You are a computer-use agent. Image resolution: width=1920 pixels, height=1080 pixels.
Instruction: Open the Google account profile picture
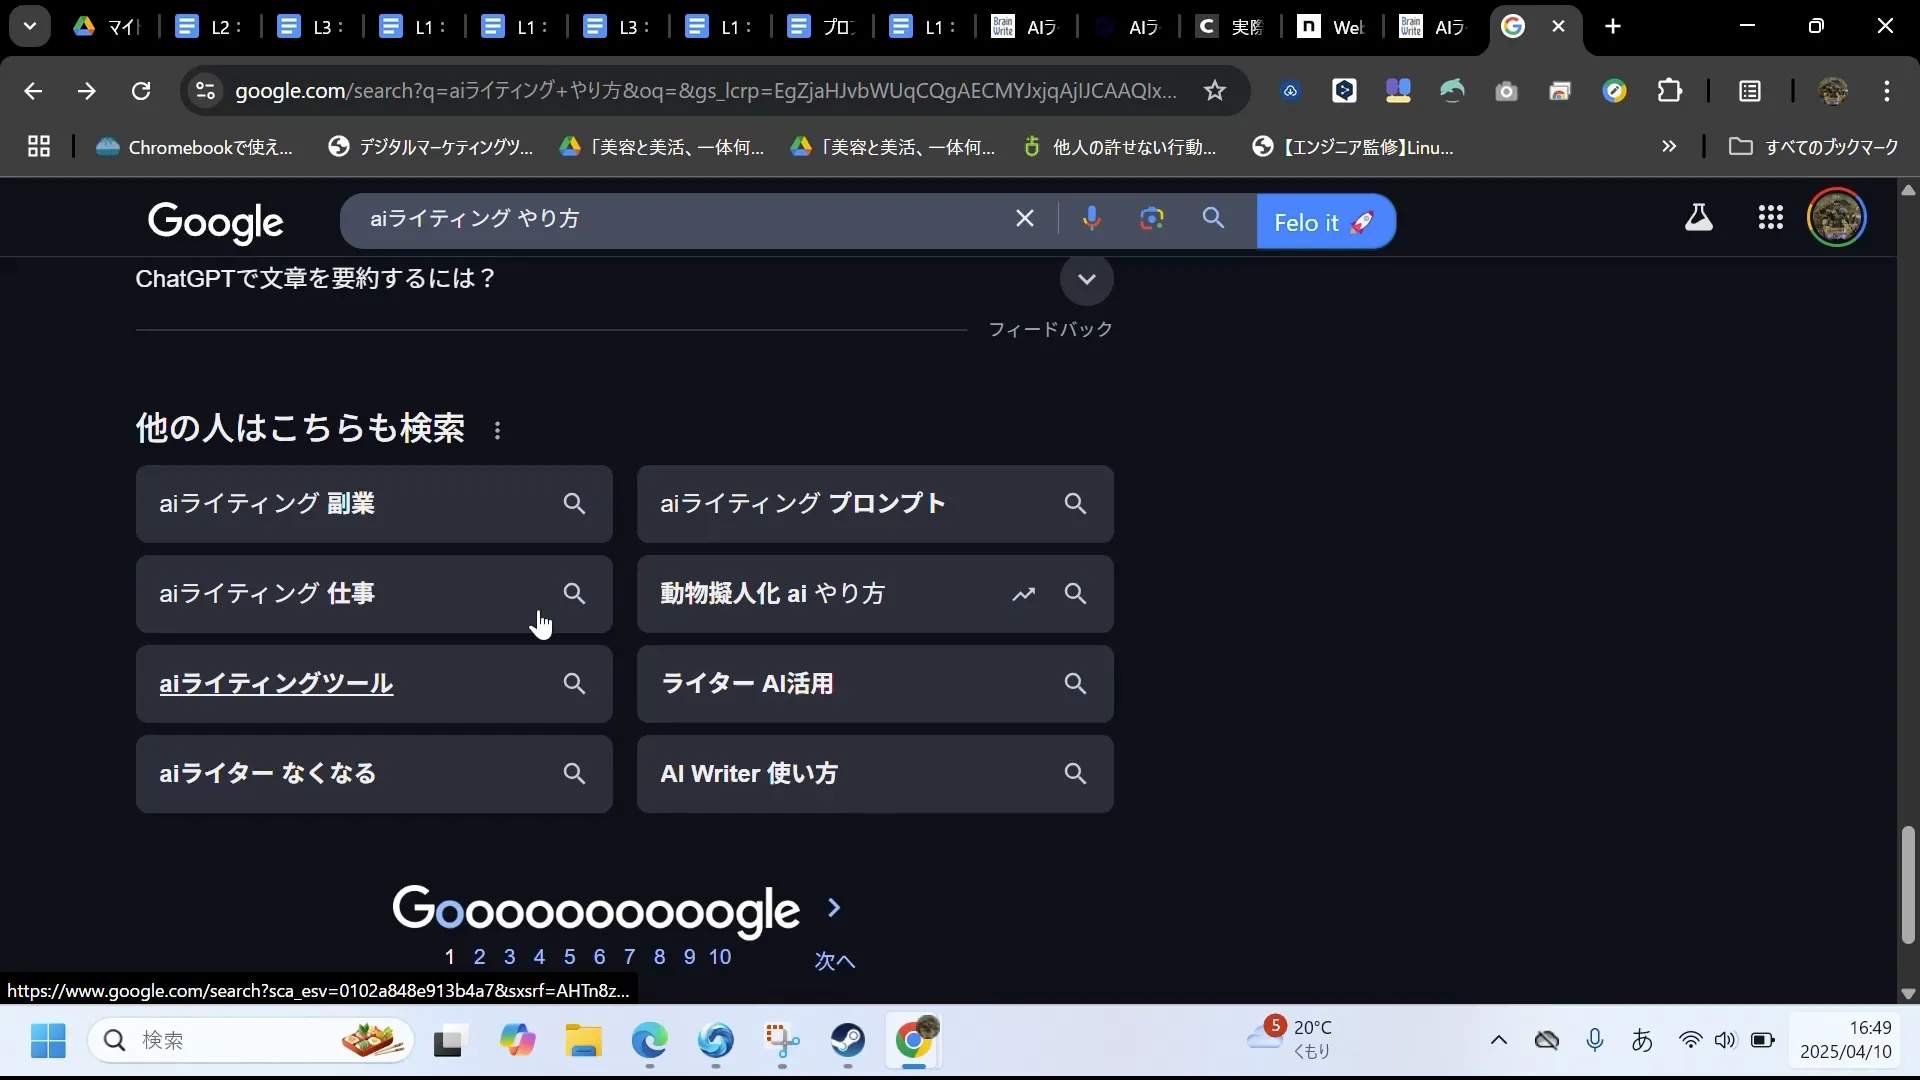[1837, 217]
